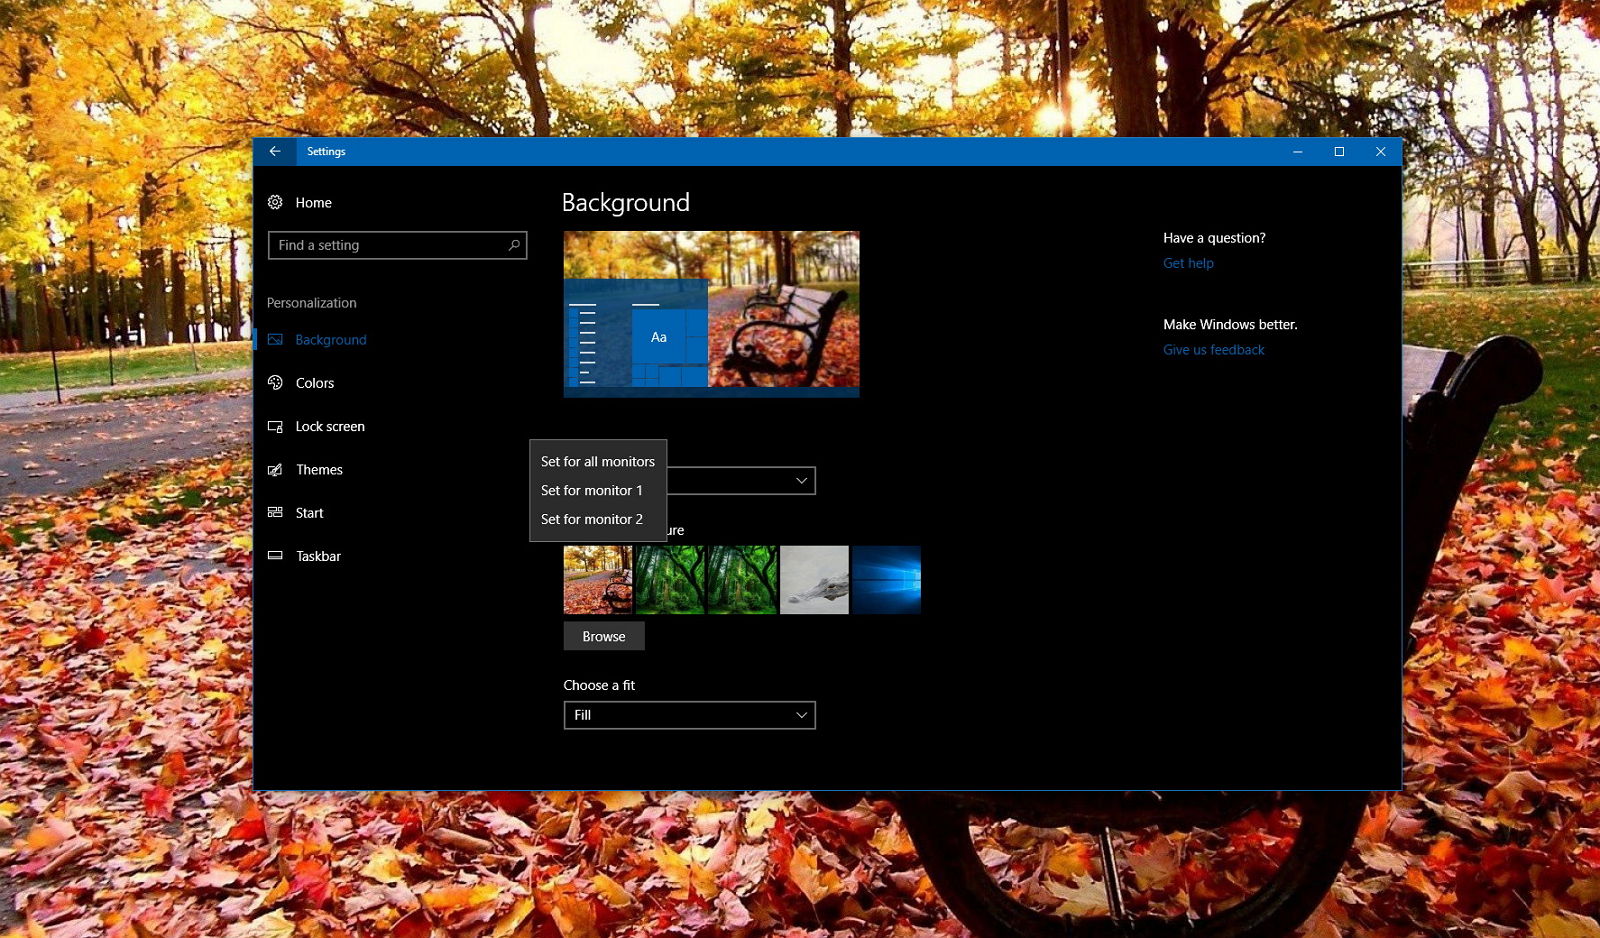This screenshot has width=1600, height=938.
Task: Expand the Choose a fit dropdown
Action: click(x=689, y=715)
